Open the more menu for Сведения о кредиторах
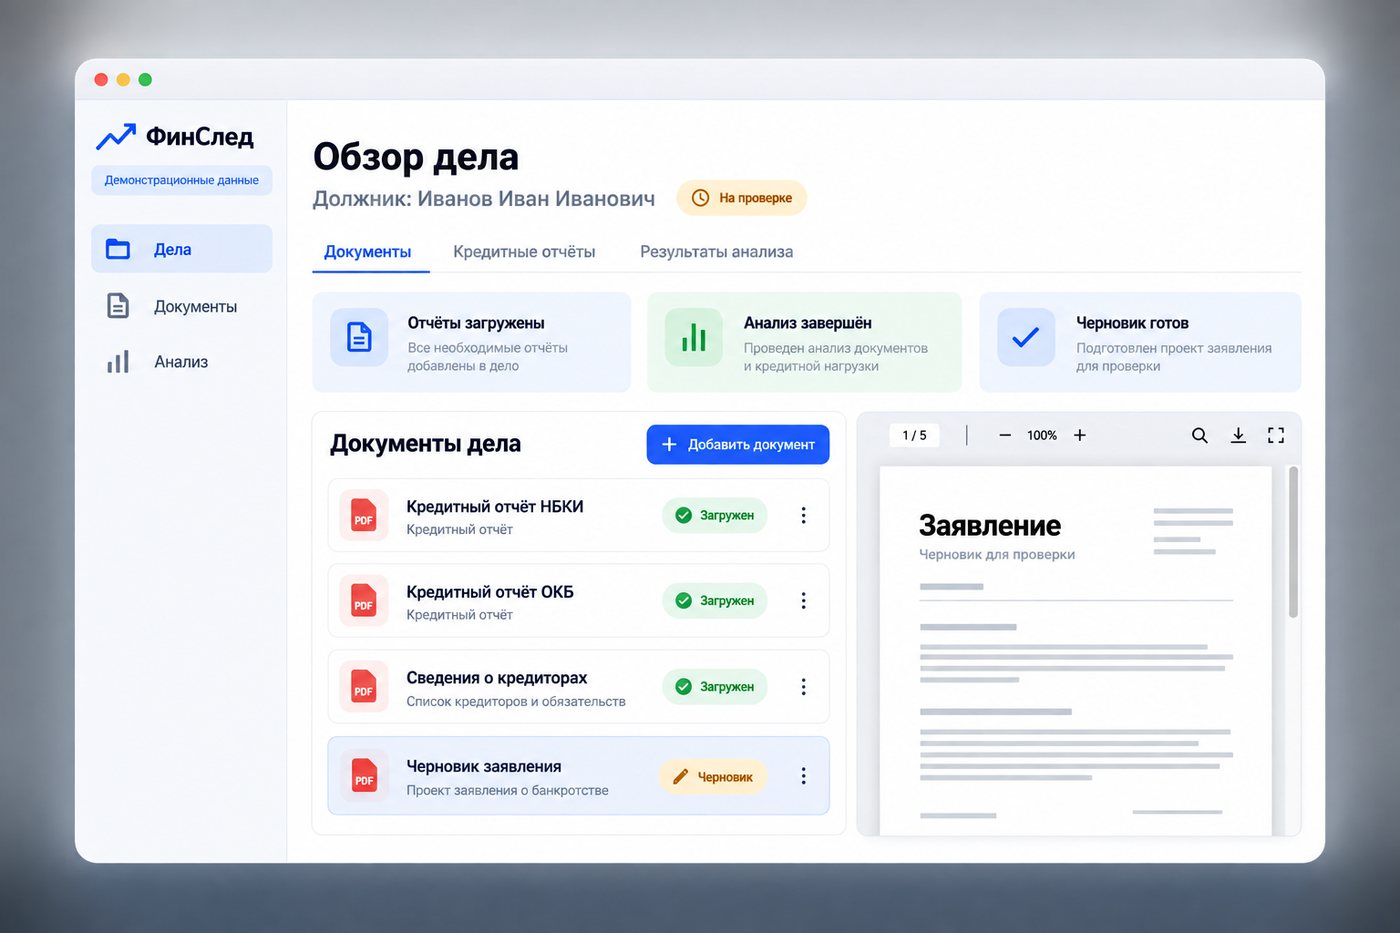 click(803, 687)
